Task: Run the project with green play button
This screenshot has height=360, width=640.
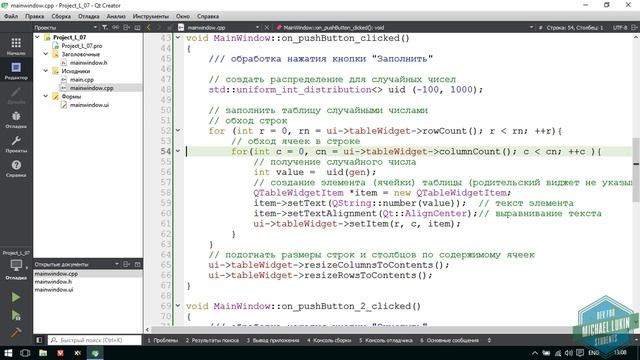Action: [x=16, y=297]
